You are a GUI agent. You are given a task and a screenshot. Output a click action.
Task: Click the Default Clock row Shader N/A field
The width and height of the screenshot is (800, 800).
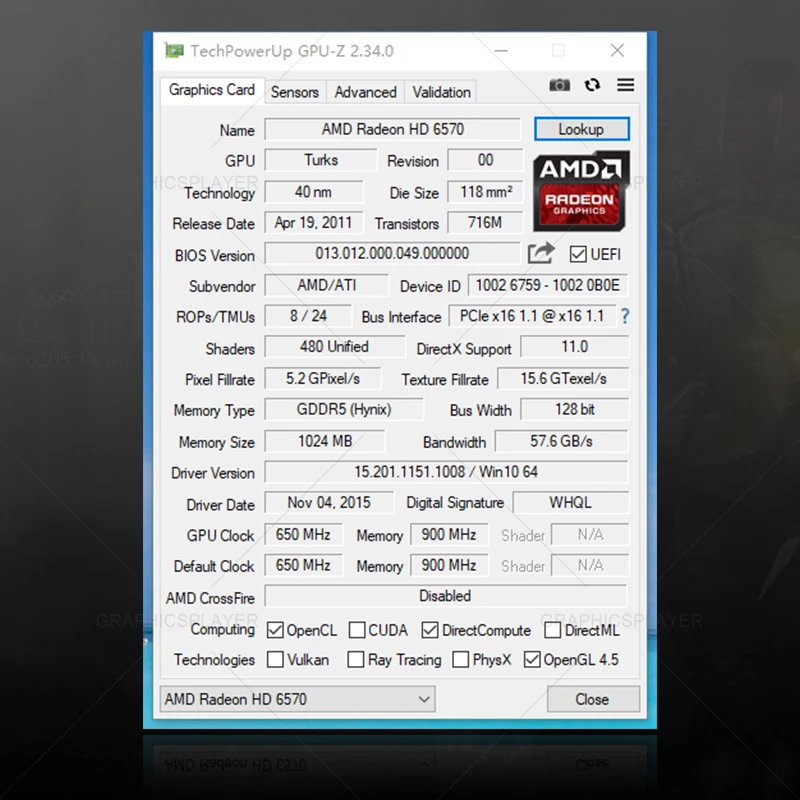tap(590, 565)
